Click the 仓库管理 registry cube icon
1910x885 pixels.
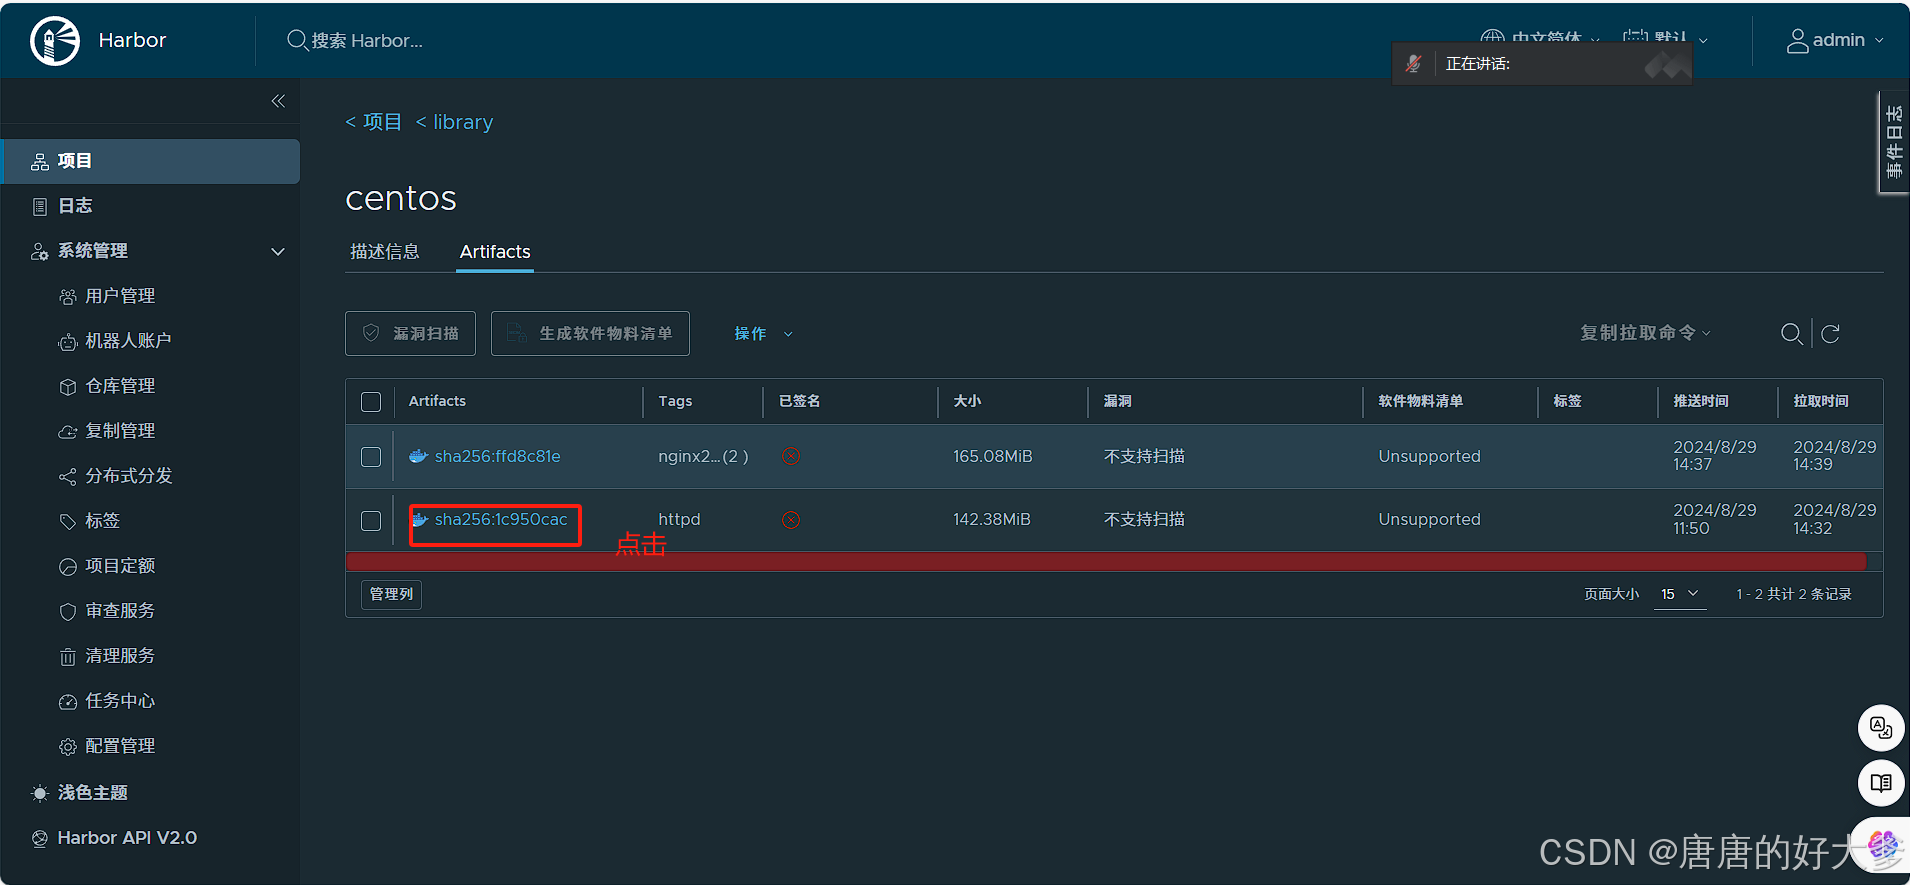pyautogui.click(x=68, y=387)
